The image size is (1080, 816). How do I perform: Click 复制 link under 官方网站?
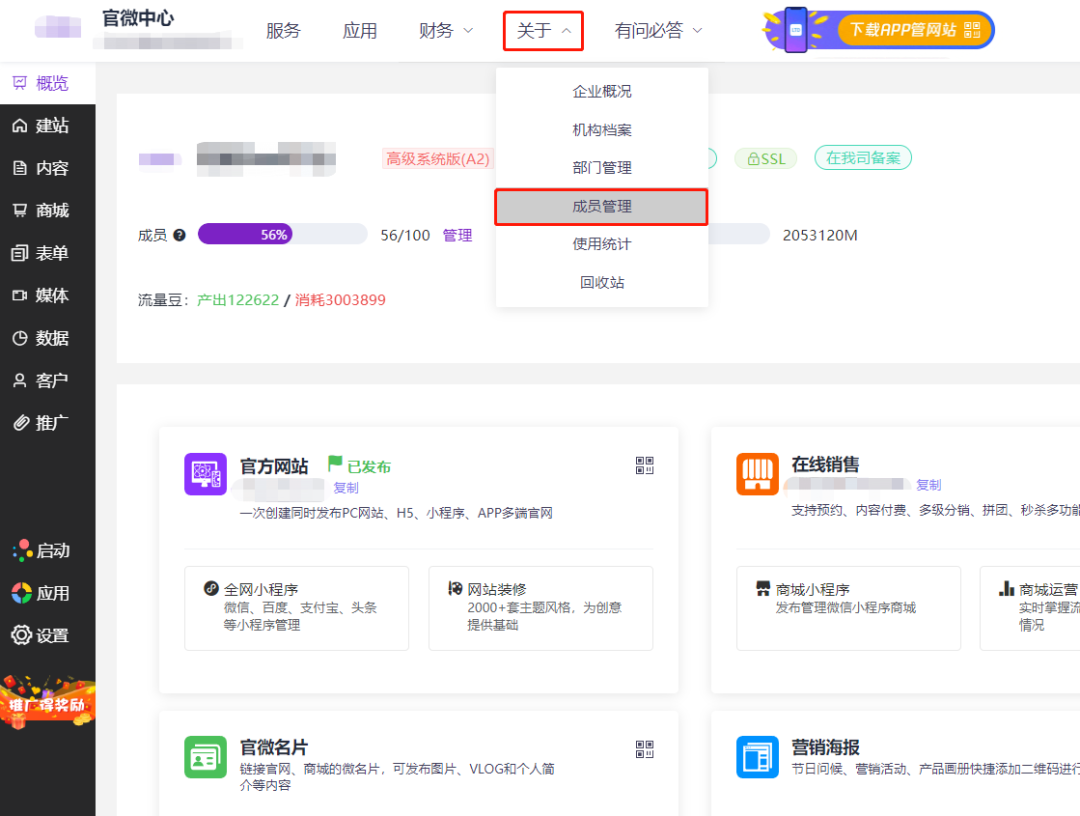(x=346, y=488)
